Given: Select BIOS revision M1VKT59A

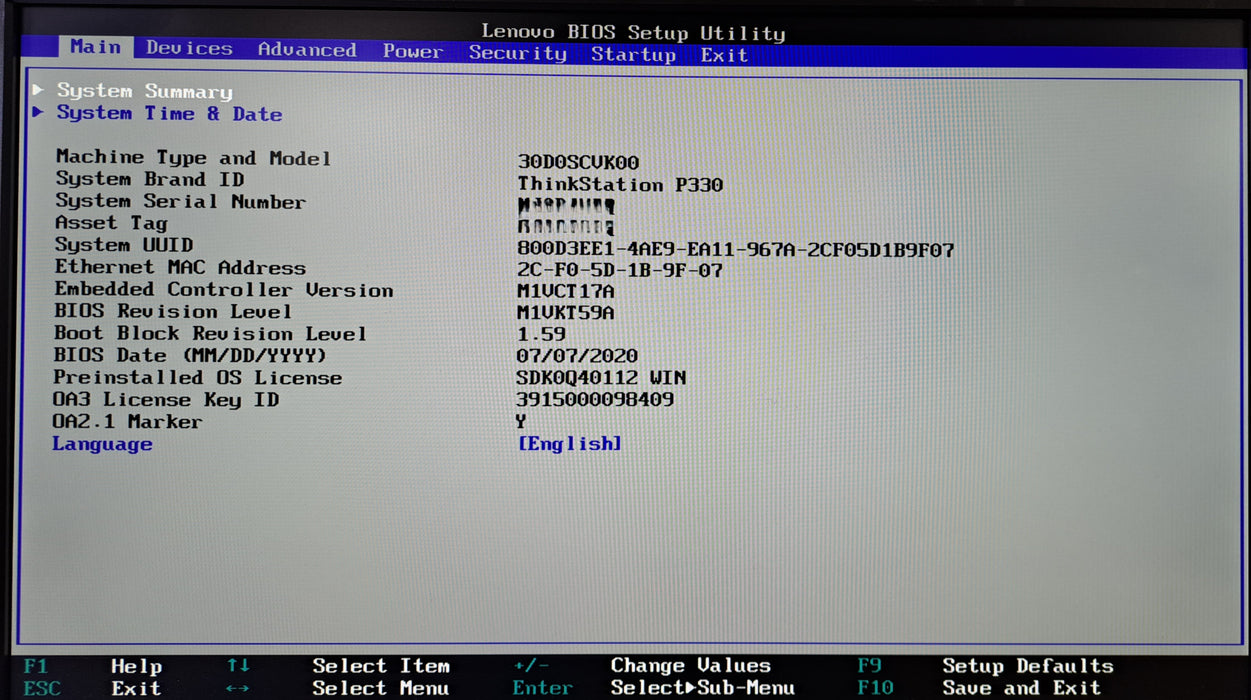Looking at the screenshot, I should point(566,314).
